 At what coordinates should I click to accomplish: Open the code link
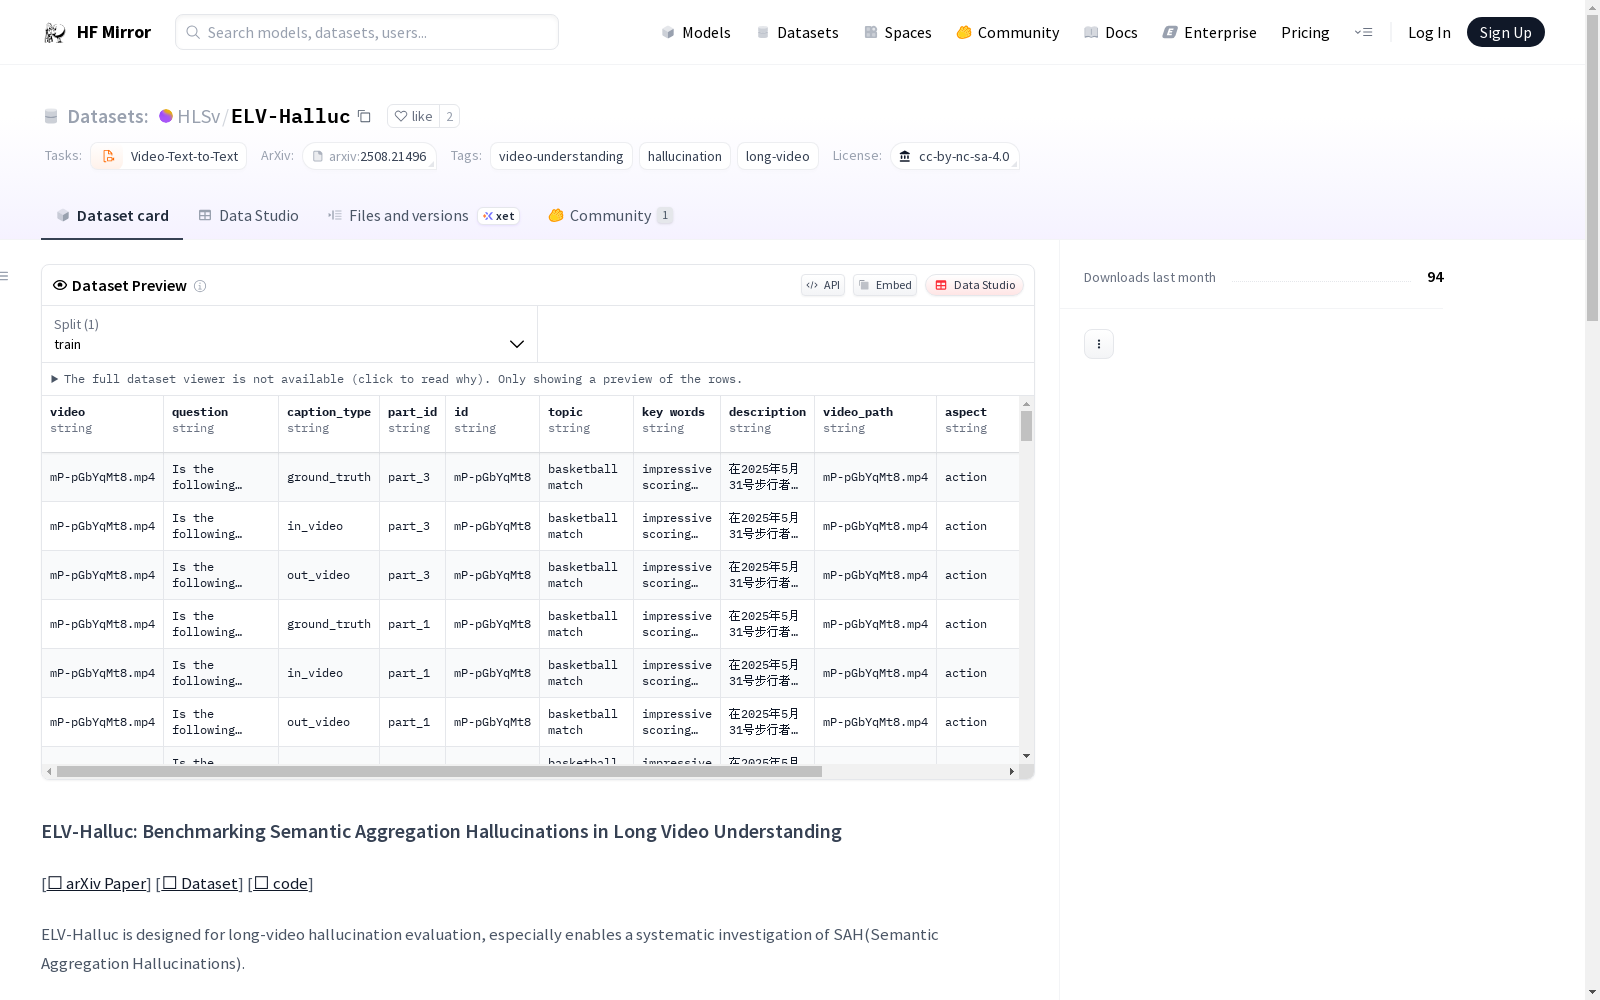281,884
